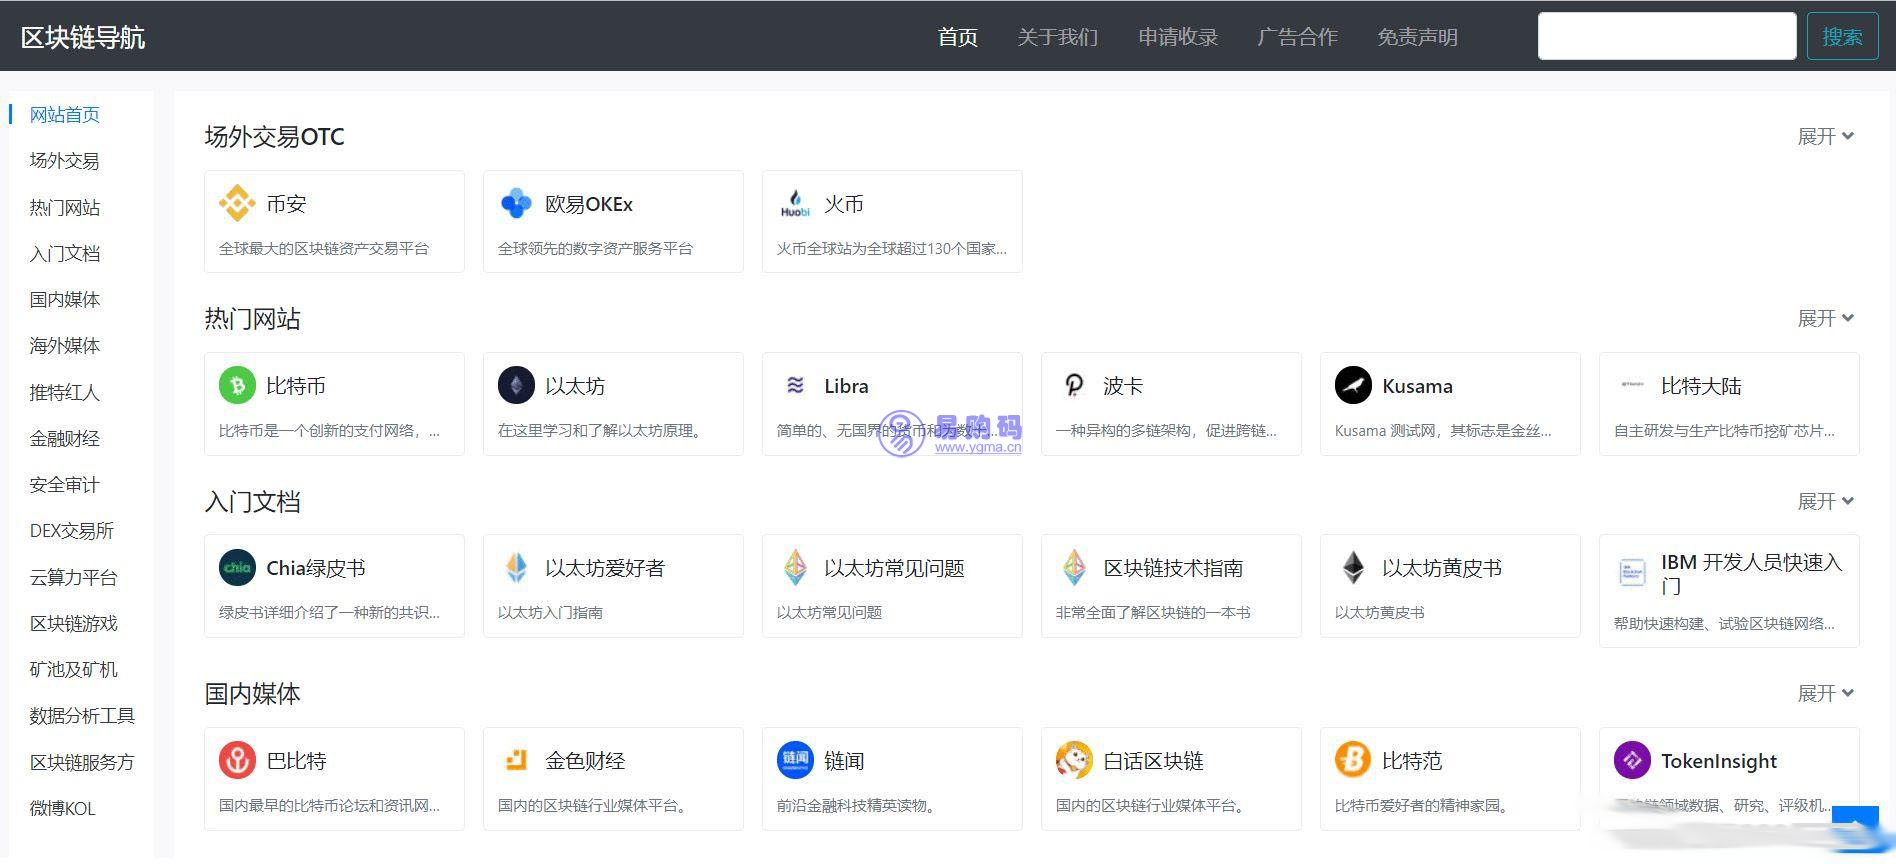Expand the 国内媒体 section
1896x864 pixels.
point(1825,694)
